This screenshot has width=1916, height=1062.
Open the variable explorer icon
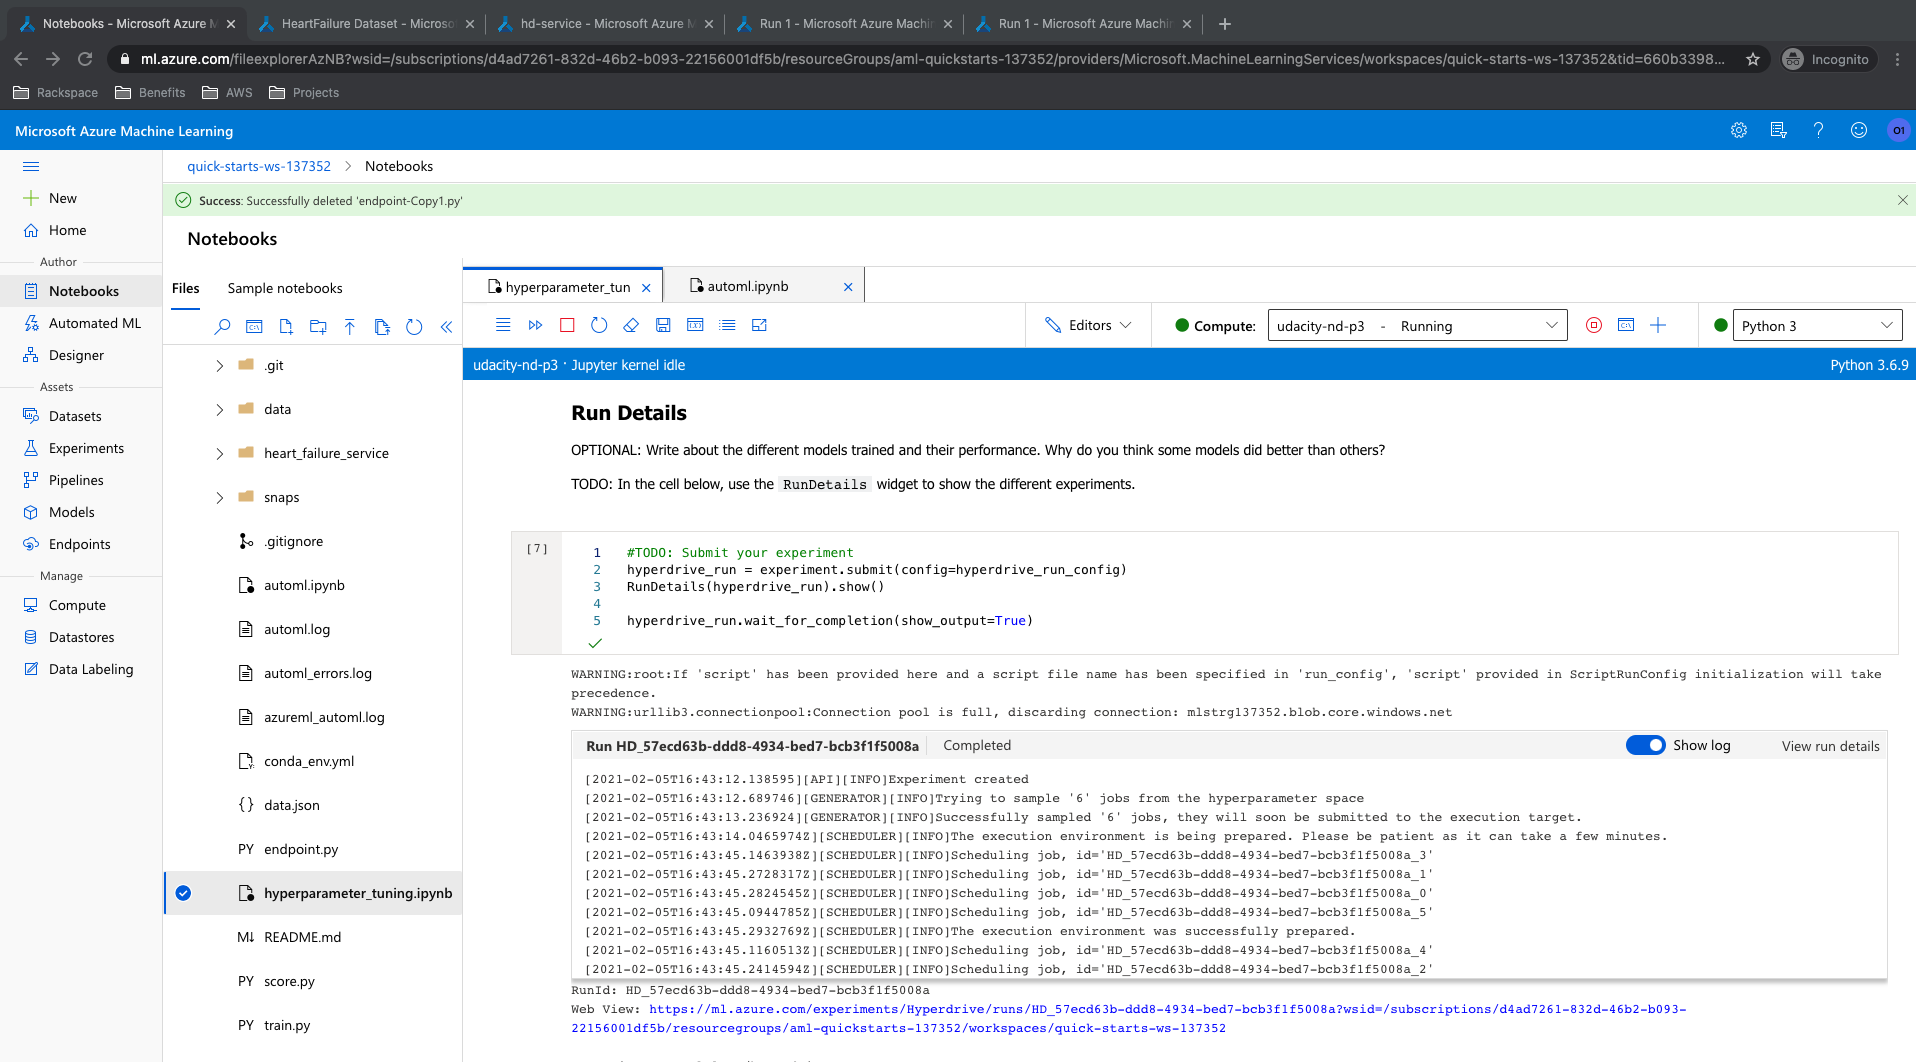tap(695, 325)
